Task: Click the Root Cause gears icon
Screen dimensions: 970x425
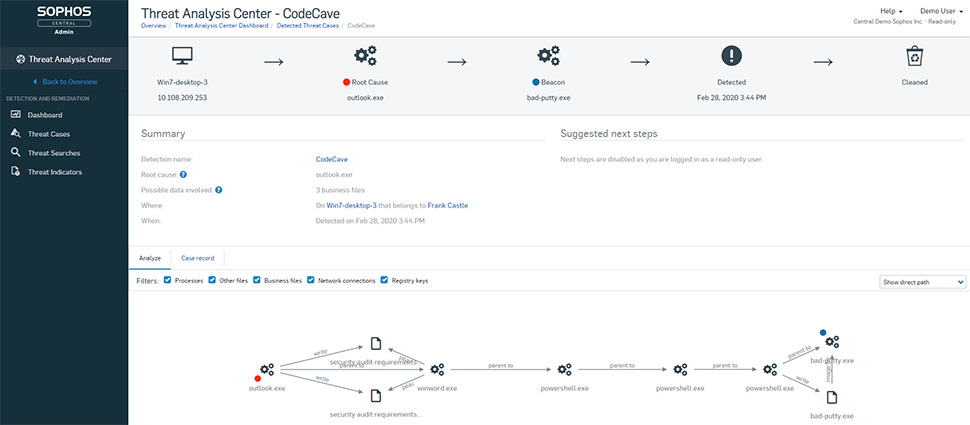Action: pyautogui.click(x=365, y=56)
